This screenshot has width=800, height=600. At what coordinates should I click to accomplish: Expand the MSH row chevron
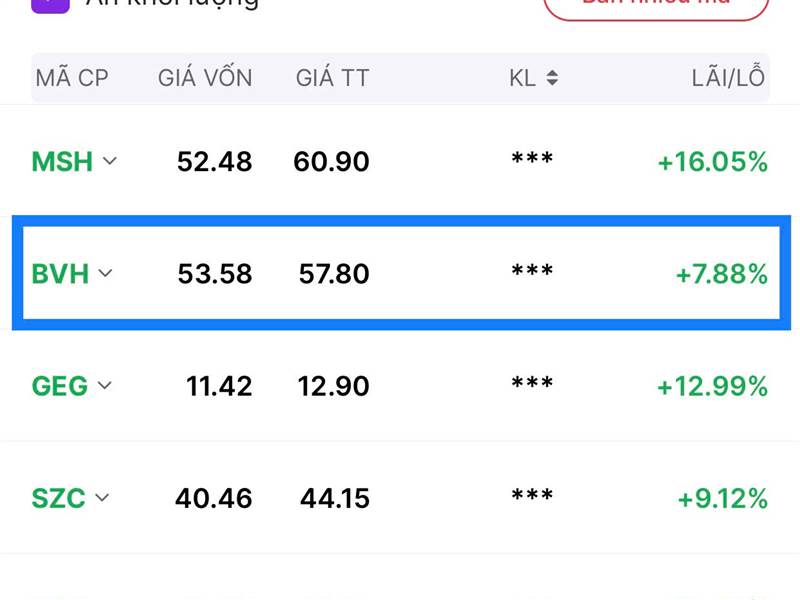110,161
